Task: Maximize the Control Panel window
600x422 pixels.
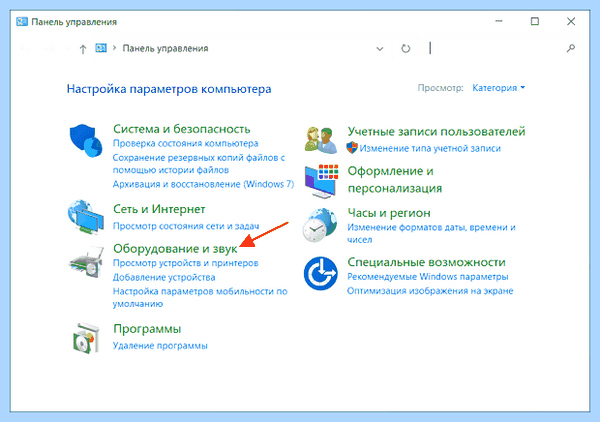Action: click(535, 21)
